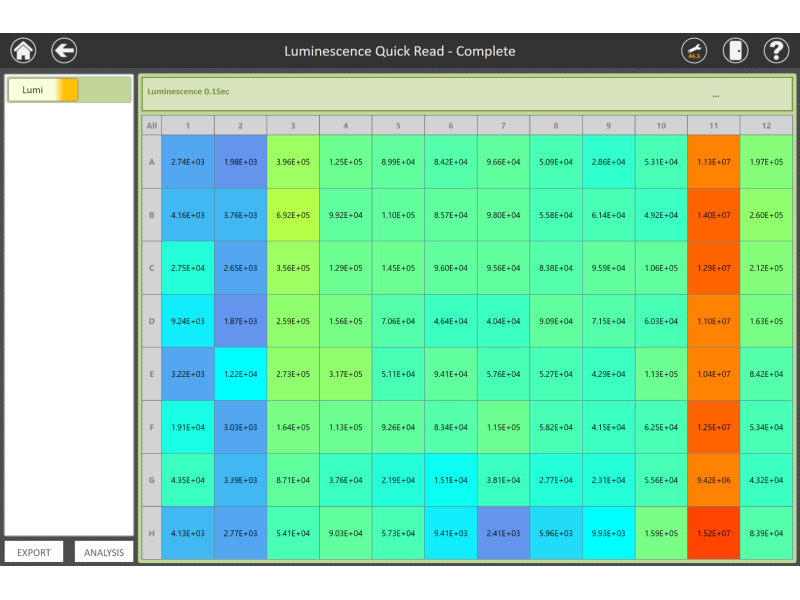Screen dimensions: 800x600
Task: Select row H header
Action: (x=152, y=533)
